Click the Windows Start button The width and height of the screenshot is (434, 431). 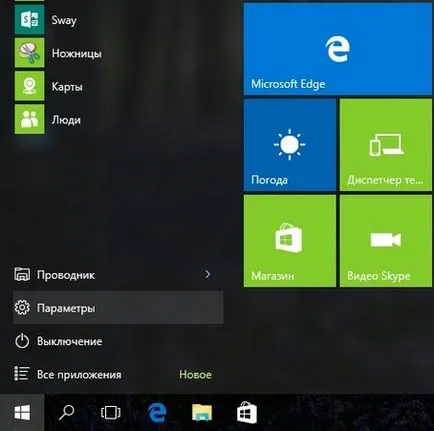pos(22,413)
